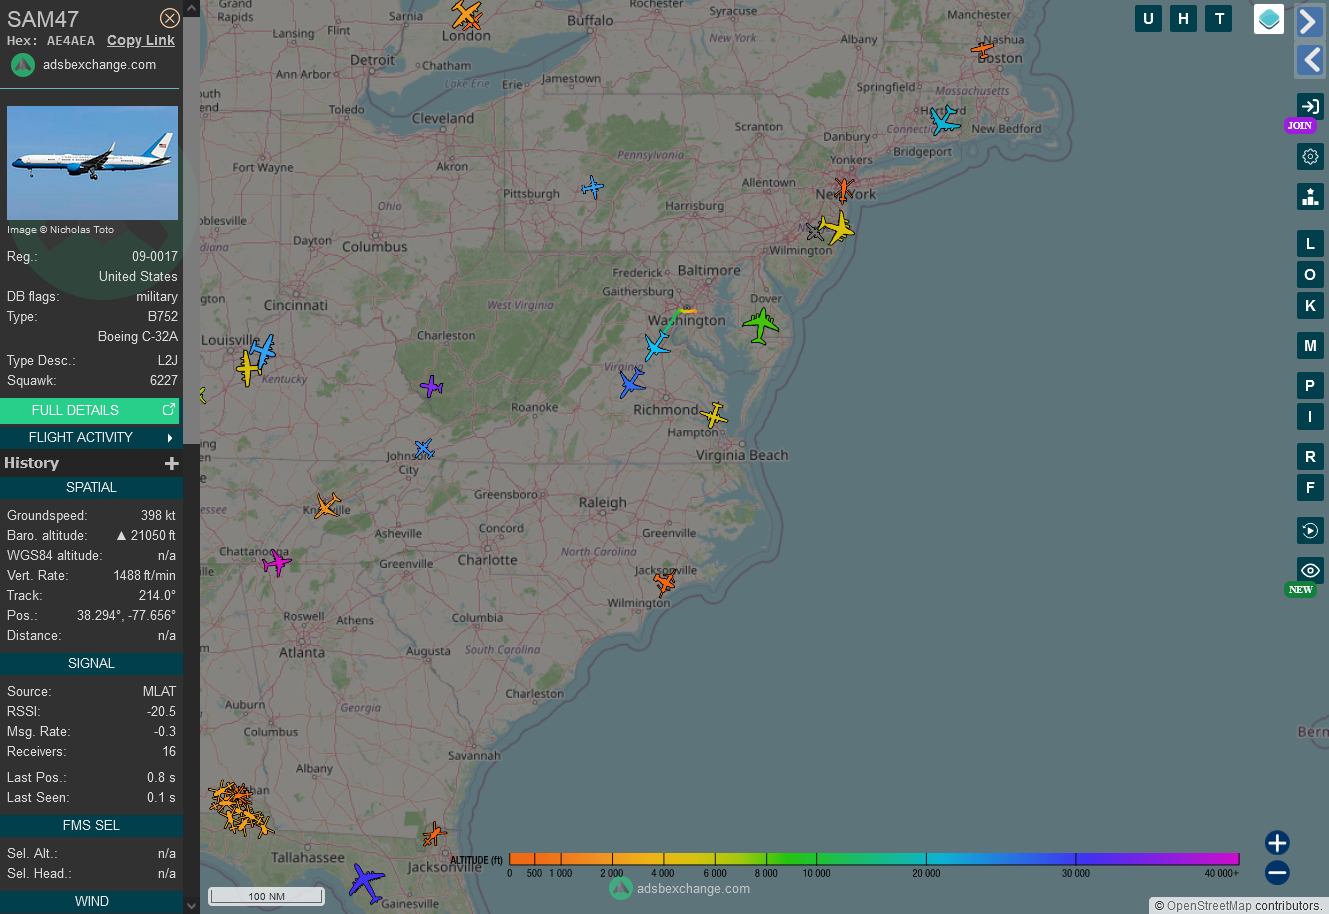Click the altitude color legend bar
1329x914 pixels.
874,858
